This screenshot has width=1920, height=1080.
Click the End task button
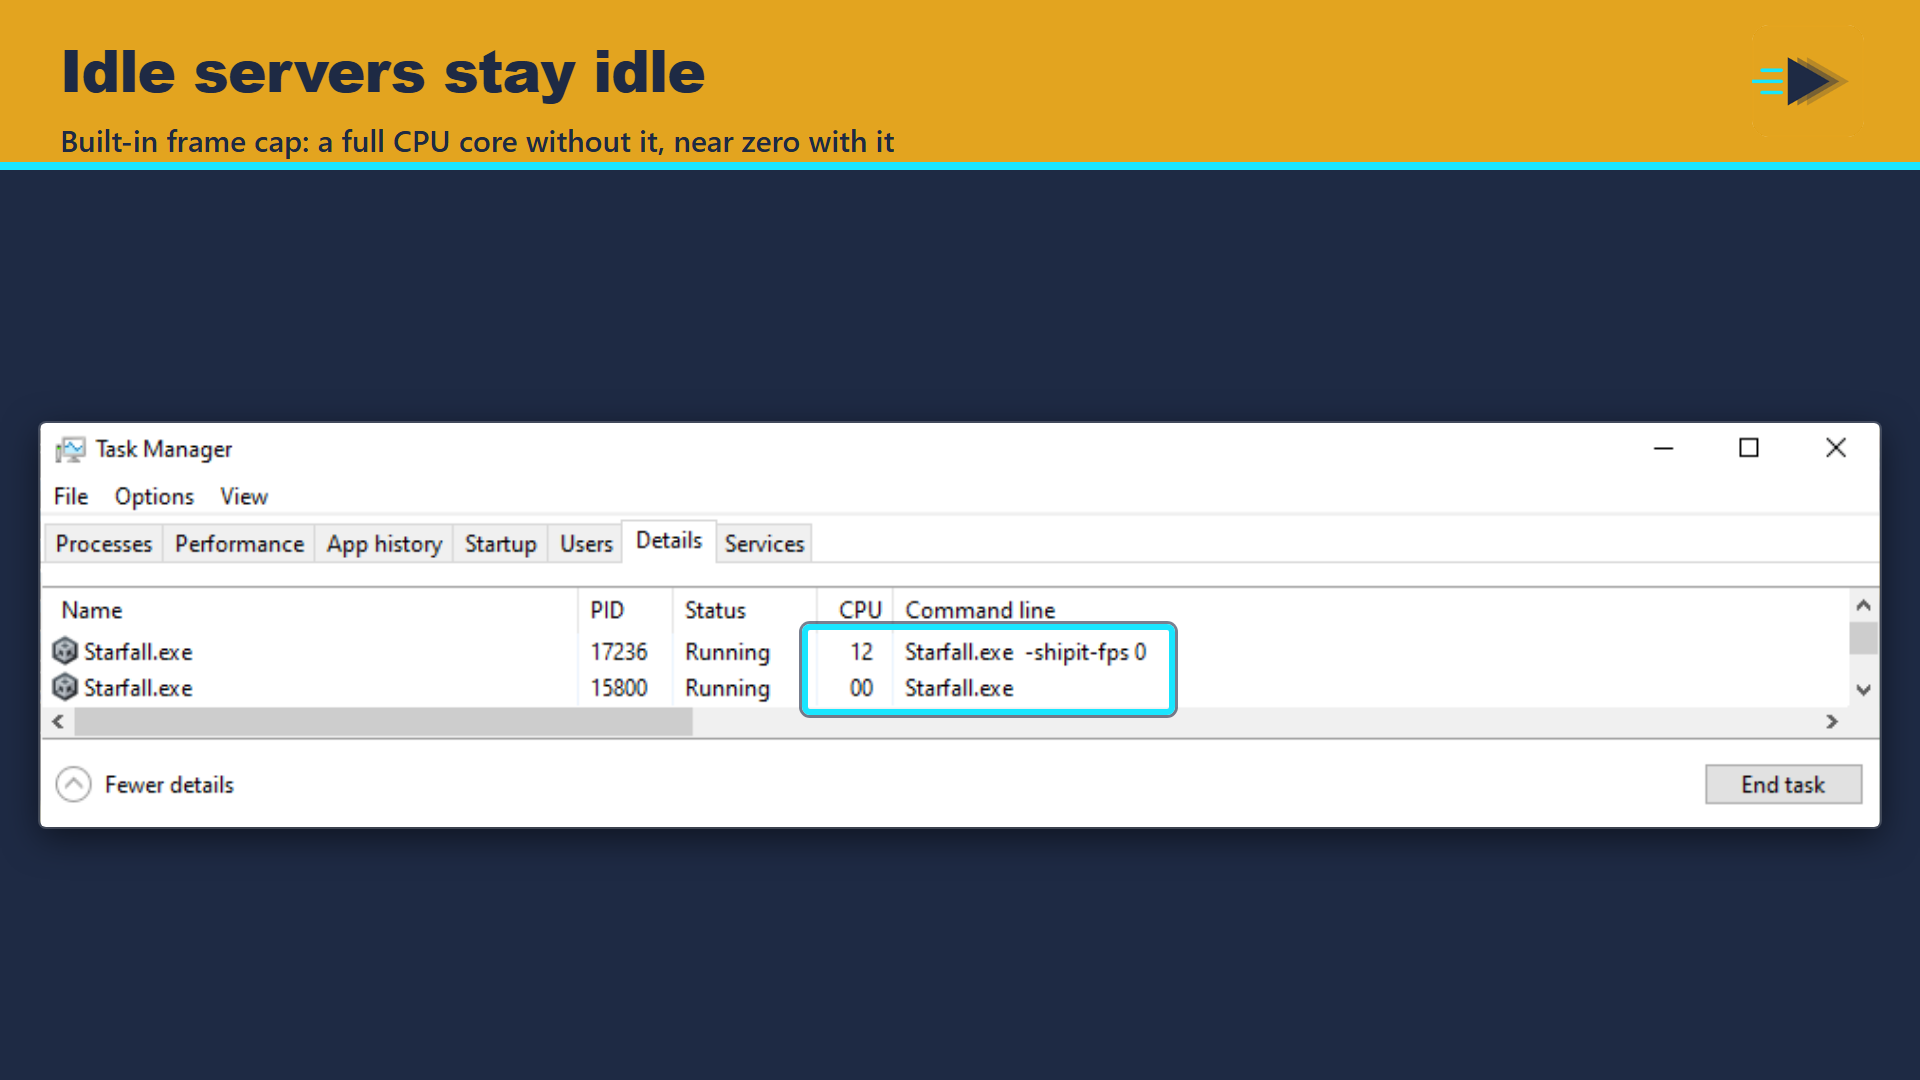click(x=1783, y=785)
